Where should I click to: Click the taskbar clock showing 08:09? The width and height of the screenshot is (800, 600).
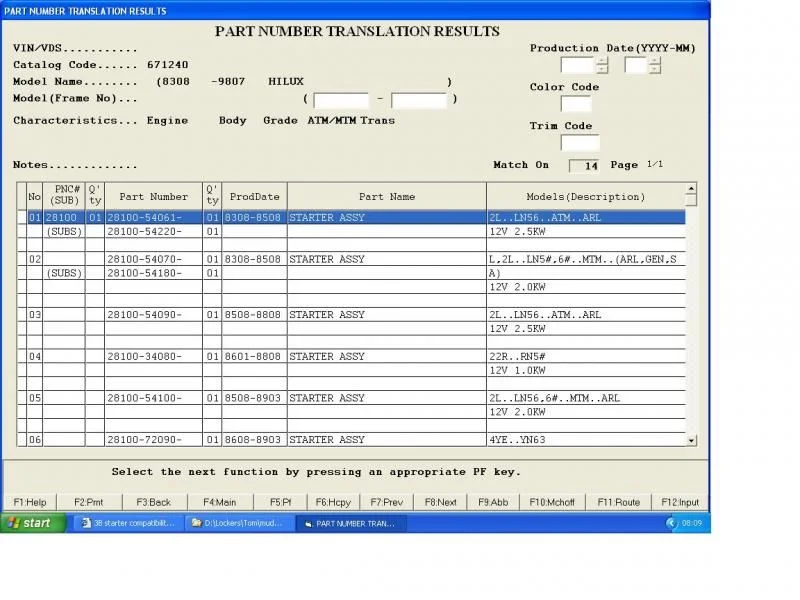coord(691,523)
